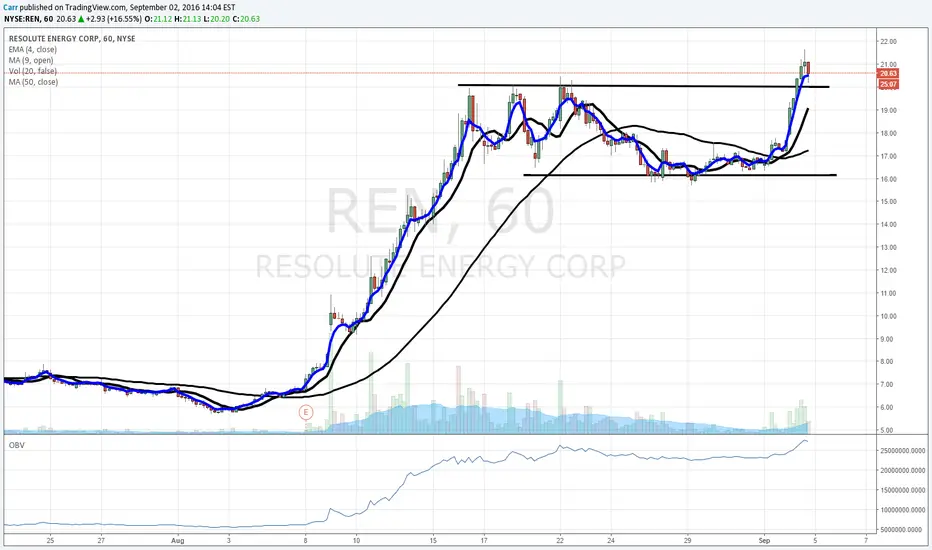Viewport: 932px width, 550px height.
Task: Click the 'Sep' date axis label
Action: (764, 540)
